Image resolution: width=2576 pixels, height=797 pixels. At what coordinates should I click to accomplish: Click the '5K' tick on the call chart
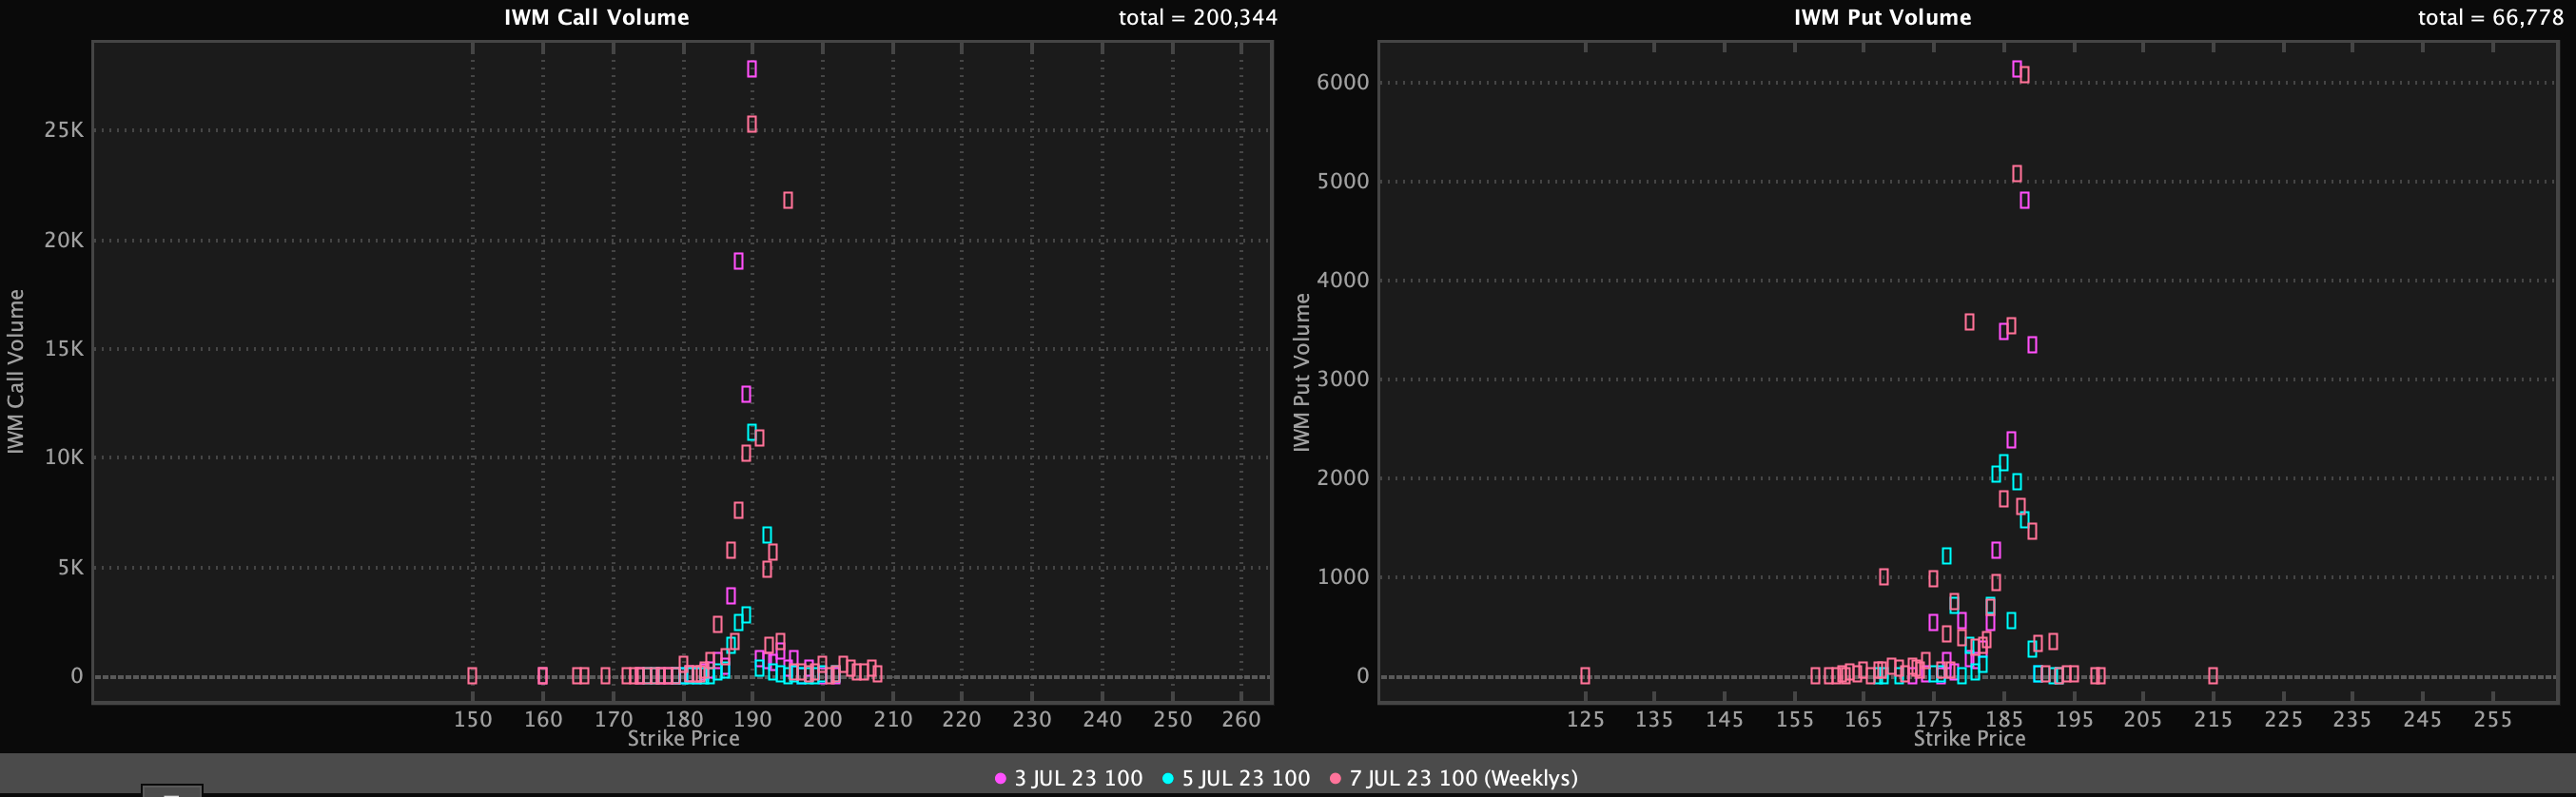(70, 568)
